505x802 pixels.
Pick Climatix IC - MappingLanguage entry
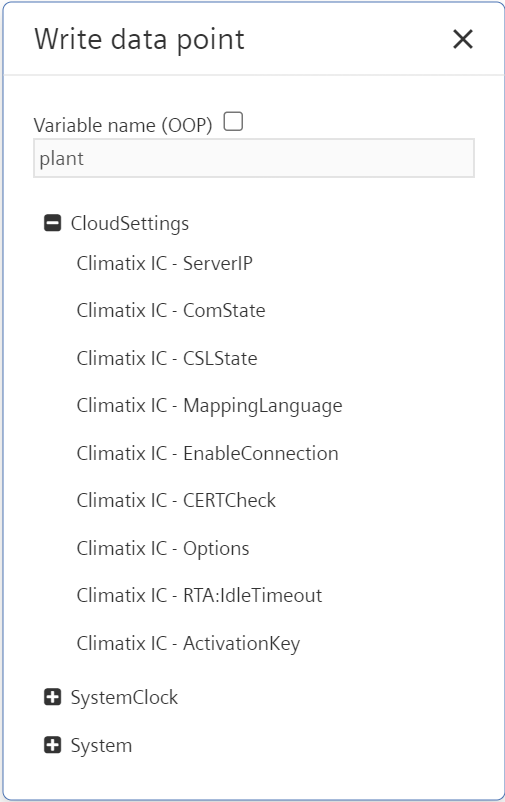coord(210,406)
